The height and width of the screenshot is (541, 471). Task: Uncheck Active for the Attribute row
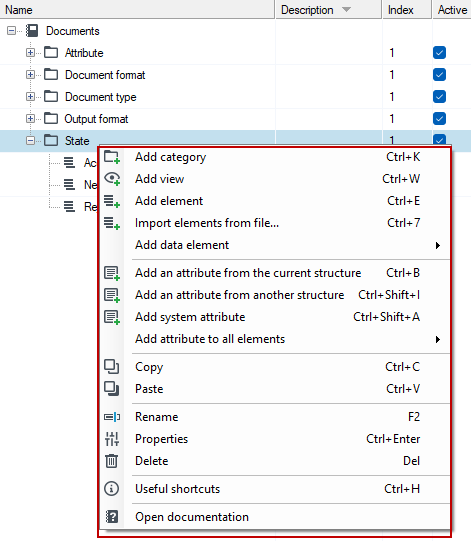439,53
